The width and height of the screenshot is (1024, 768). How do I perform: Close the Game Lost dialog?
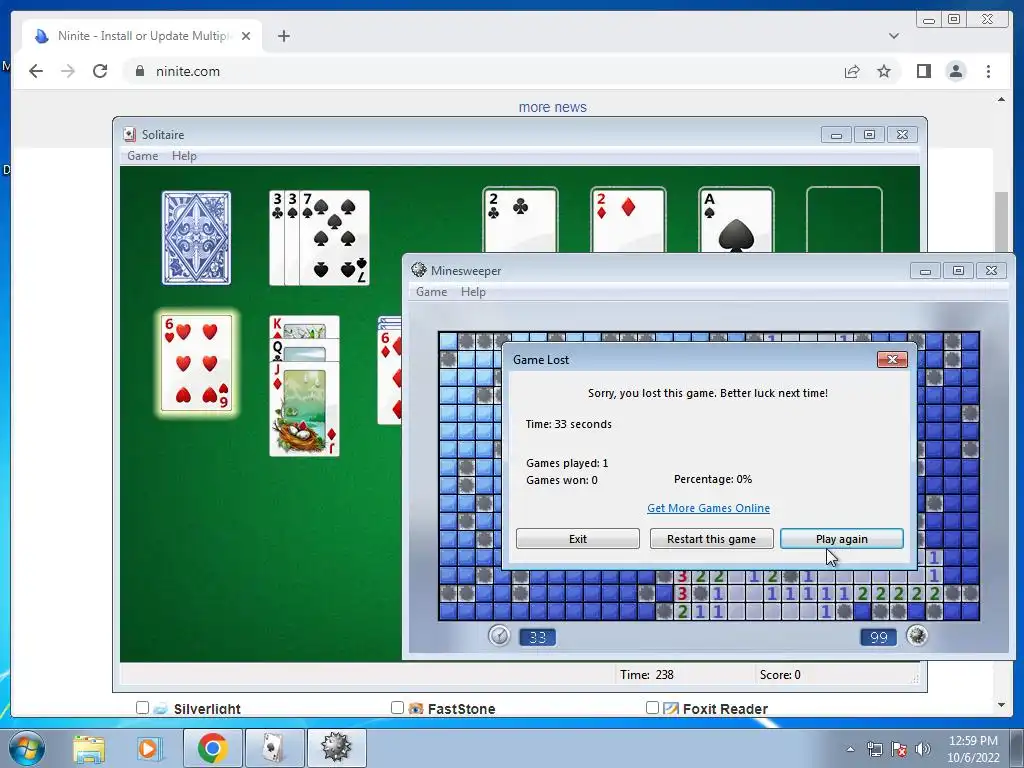(892, 359)
